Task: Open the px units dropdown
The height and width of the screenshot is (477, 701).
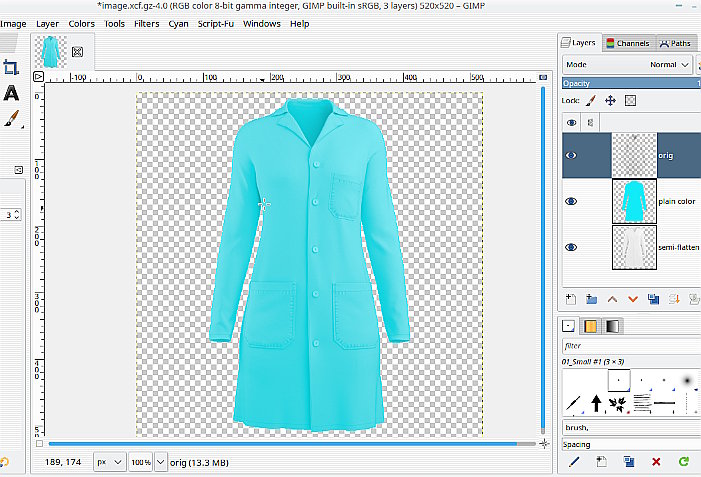Action: pos(109,462)
